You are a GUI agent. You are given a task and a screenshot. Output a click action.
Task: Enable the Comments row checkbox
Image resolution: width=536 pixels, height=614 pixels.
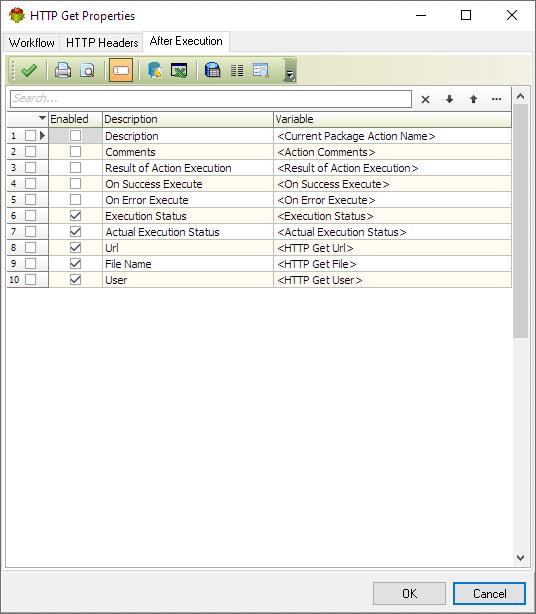75,152
